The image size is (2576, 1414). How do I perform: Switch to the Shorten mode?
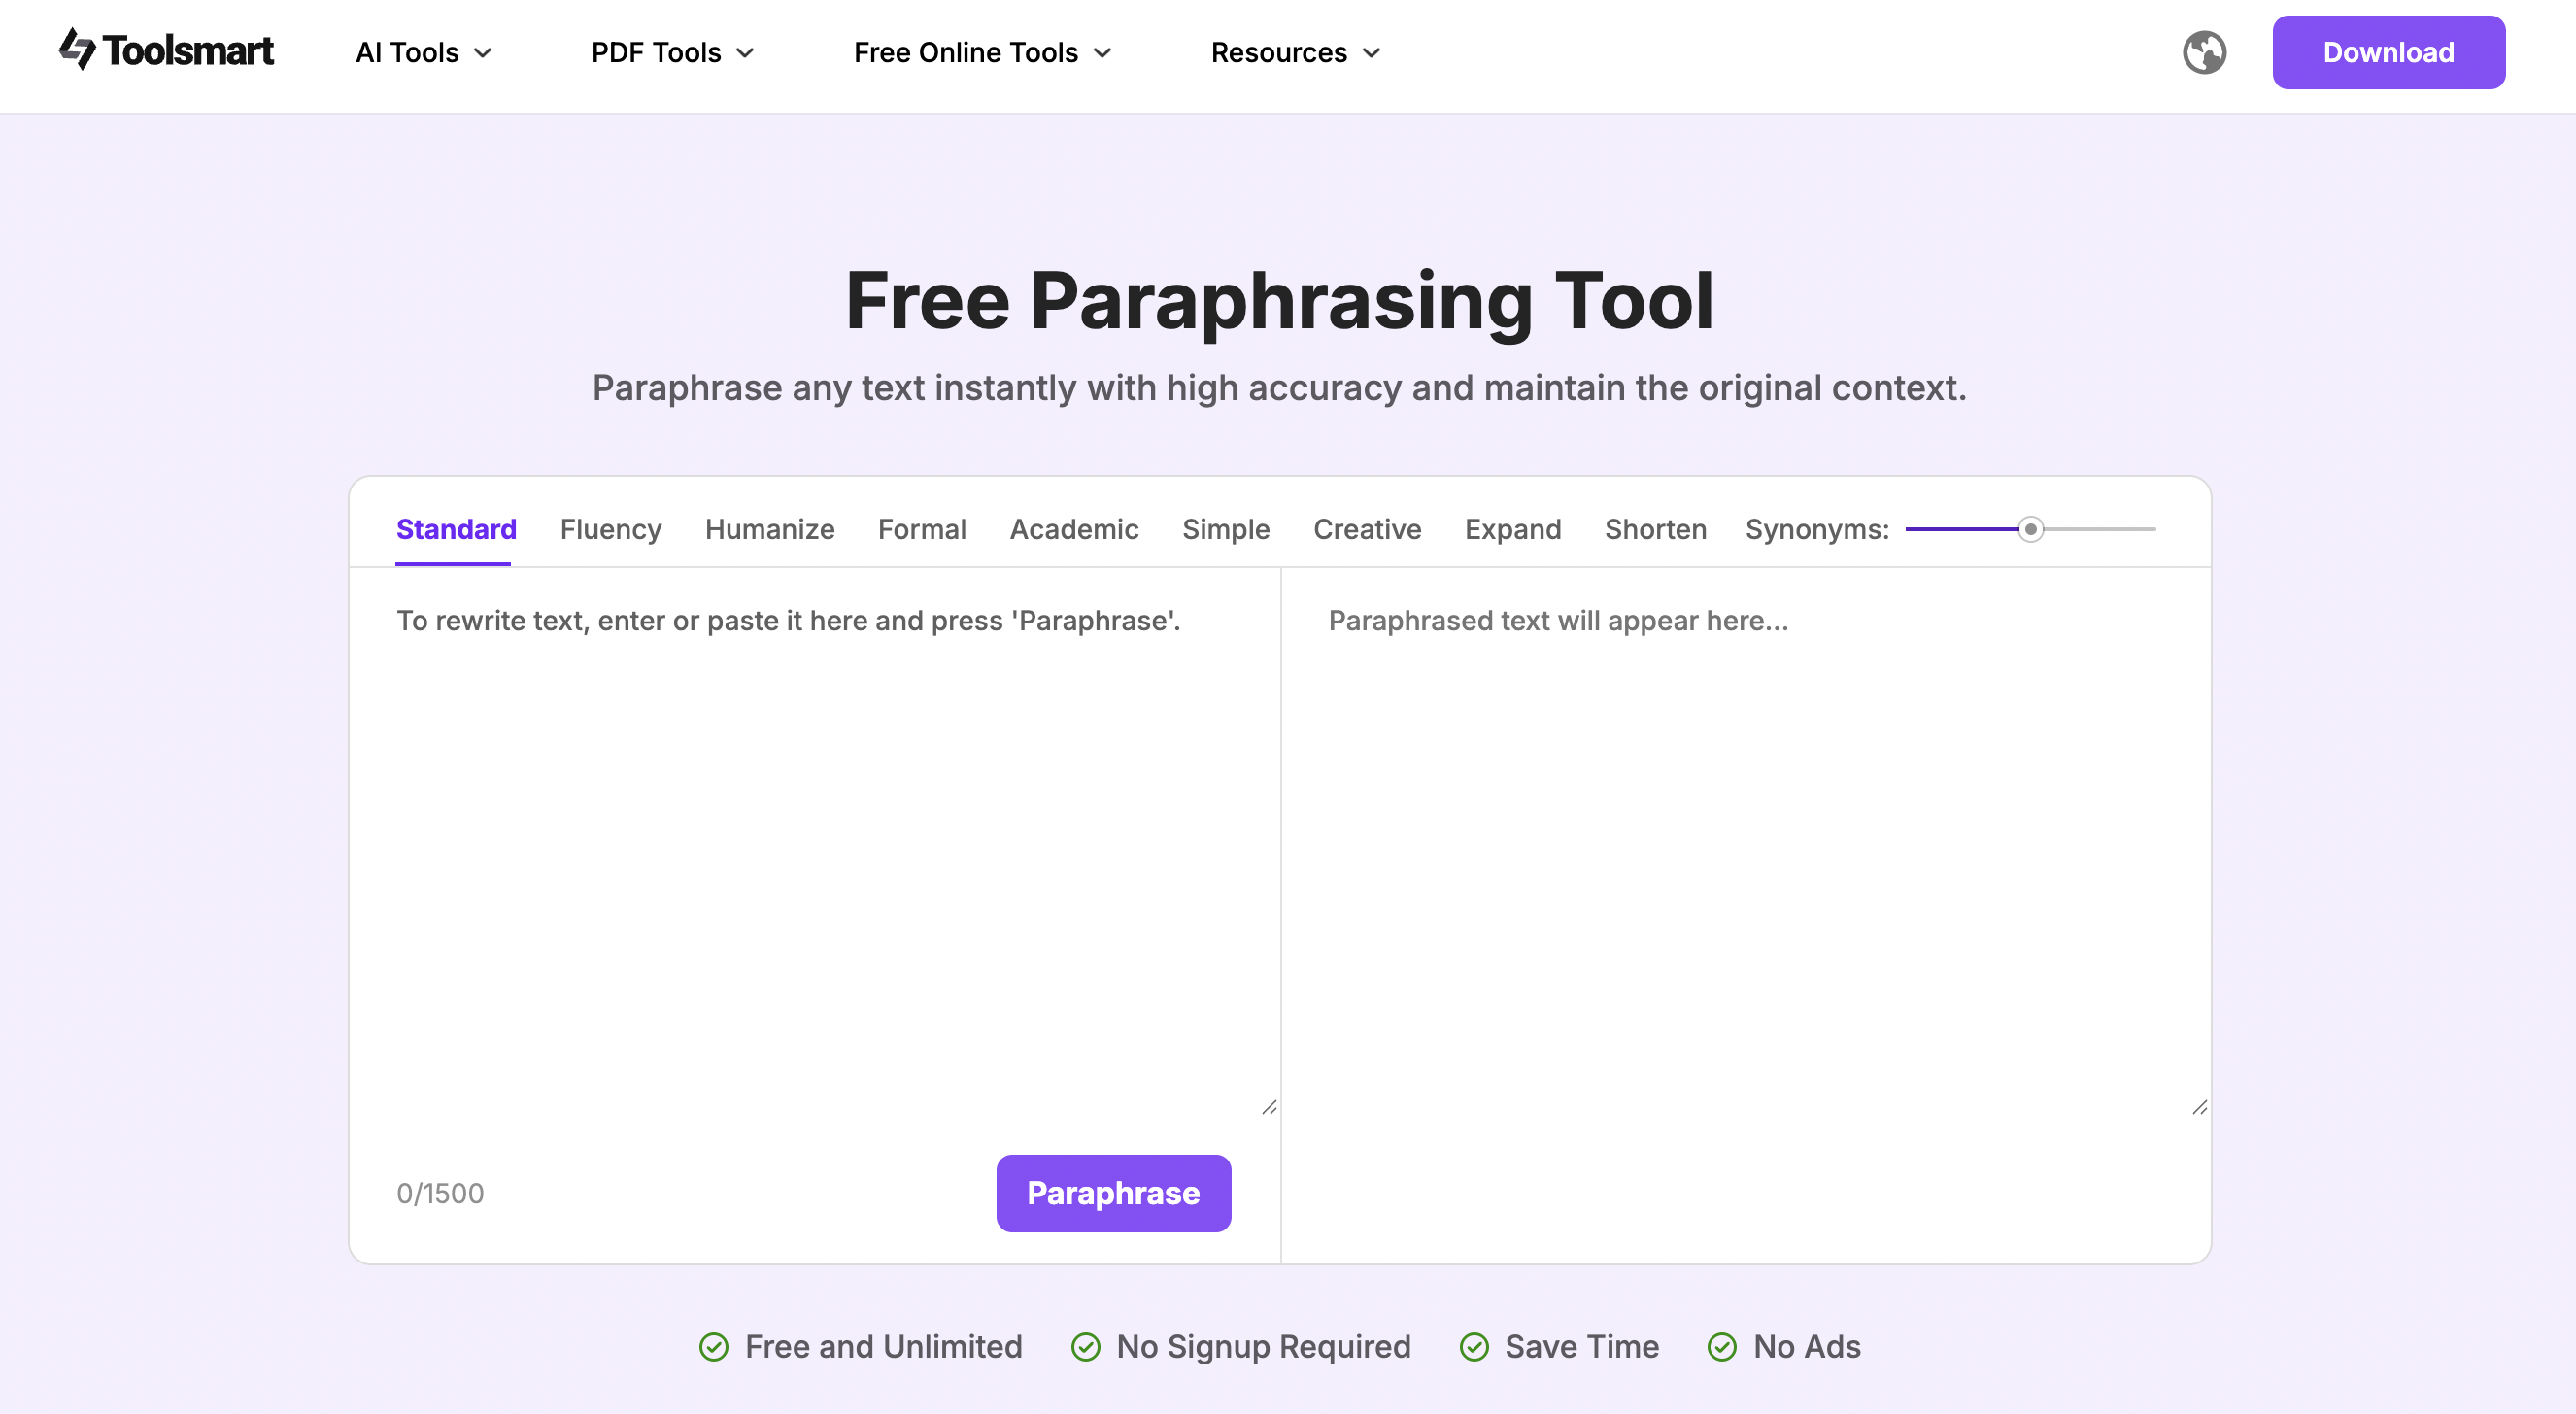1655,529
